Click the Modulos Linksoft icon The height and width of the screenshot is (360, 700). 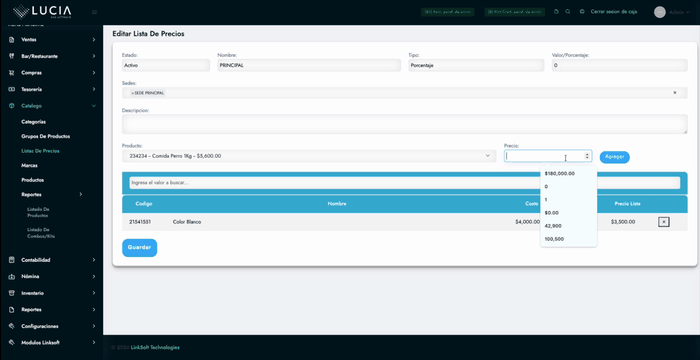12,343
